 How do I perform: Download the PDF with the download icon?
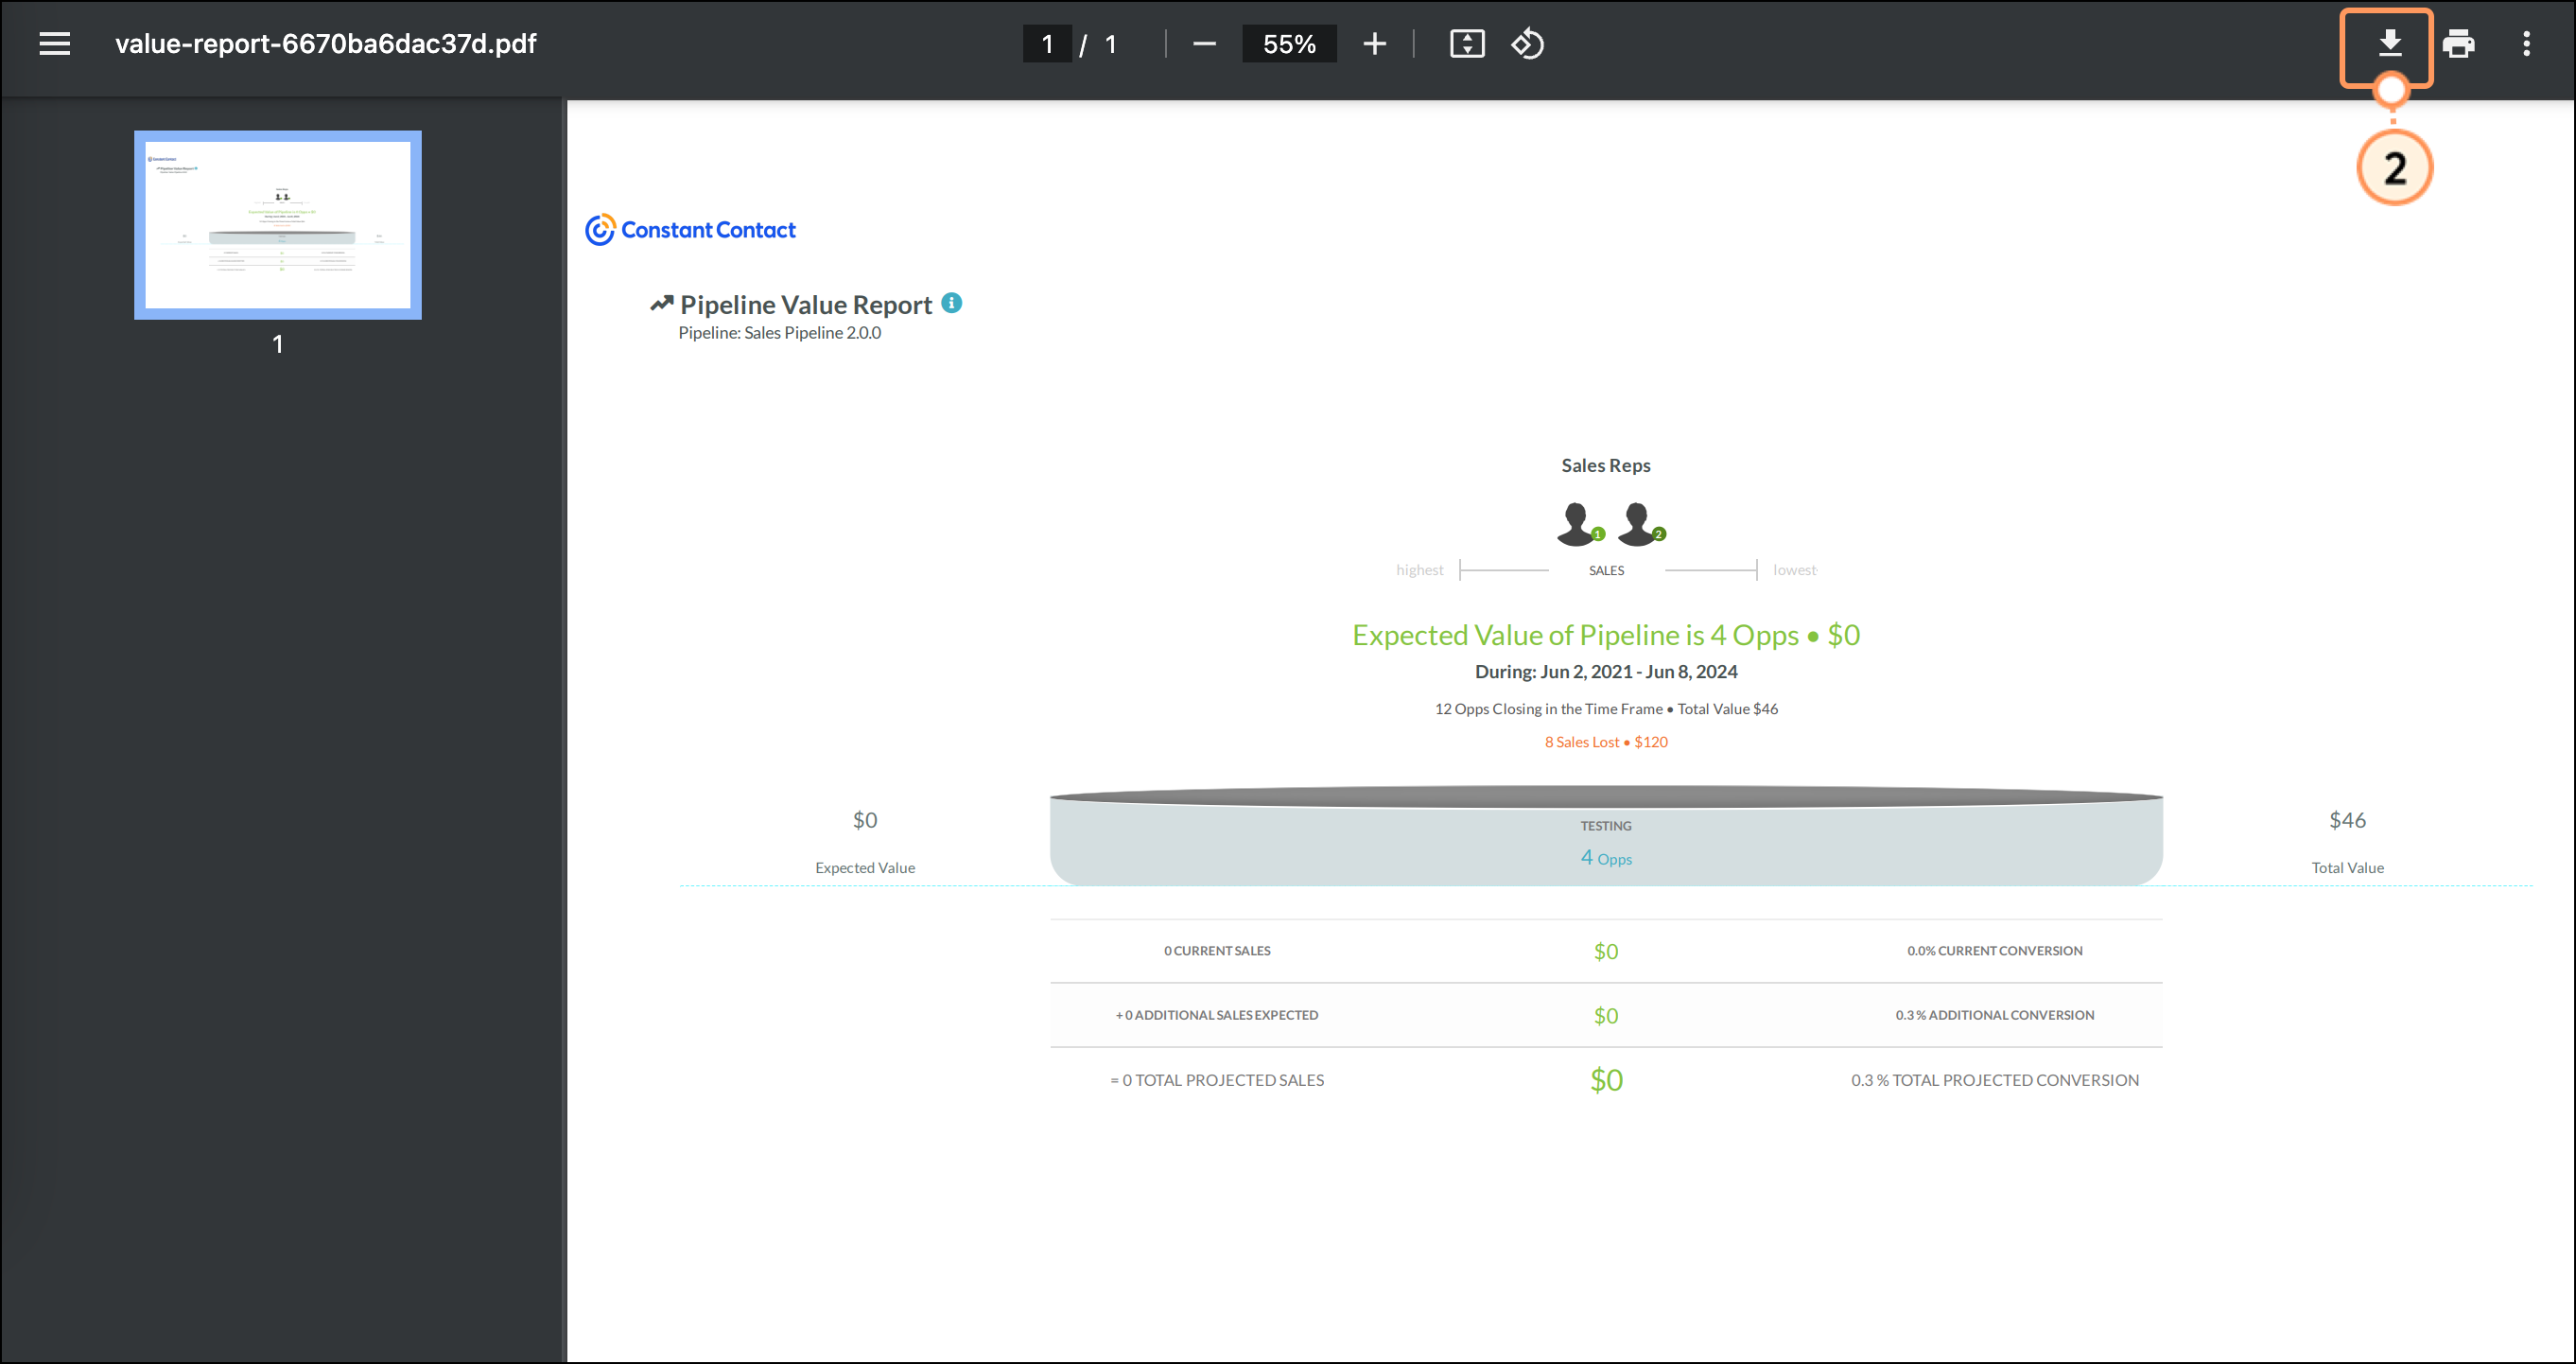pos(2389,44)
